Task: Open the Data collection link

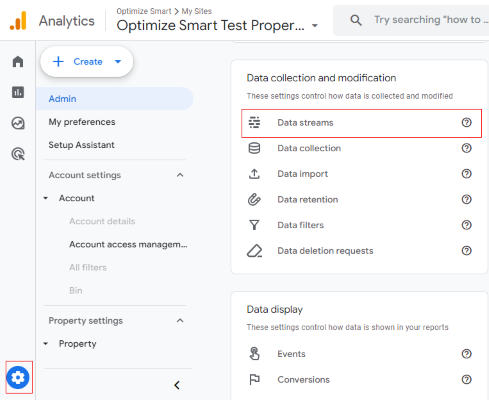Action: (309, 148)
